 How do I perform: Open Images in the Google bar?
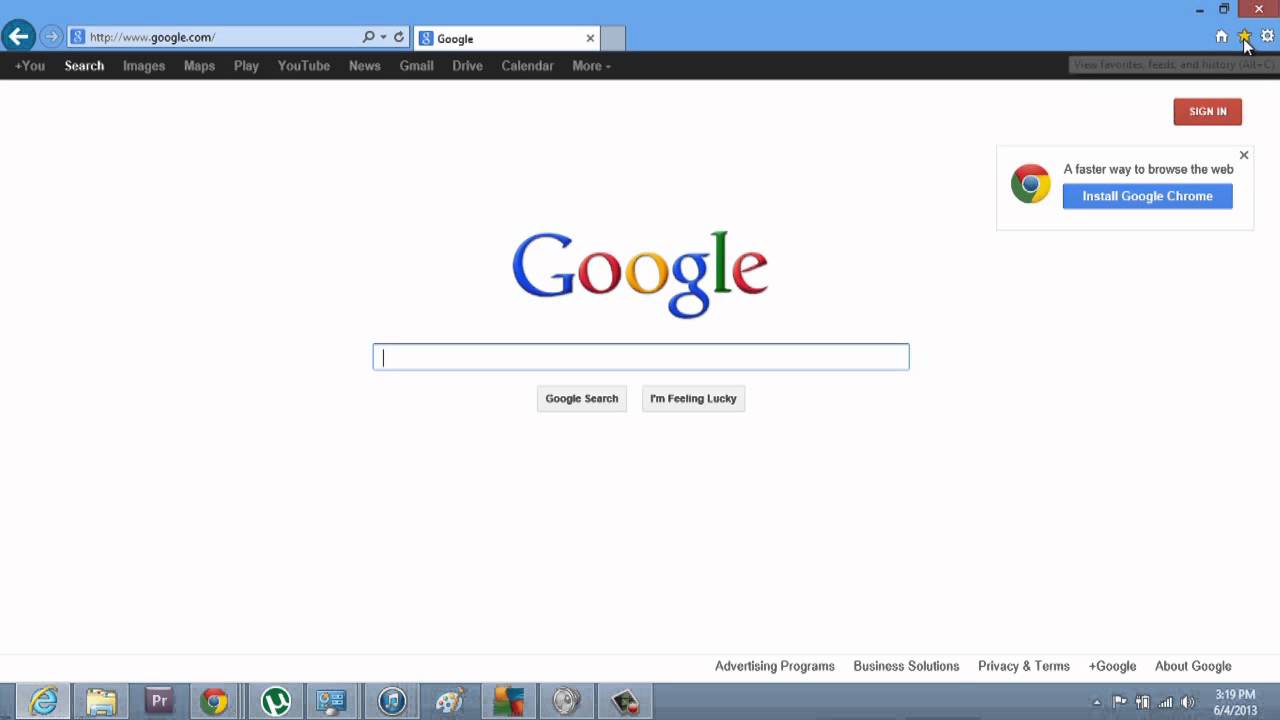pos(144,66)
